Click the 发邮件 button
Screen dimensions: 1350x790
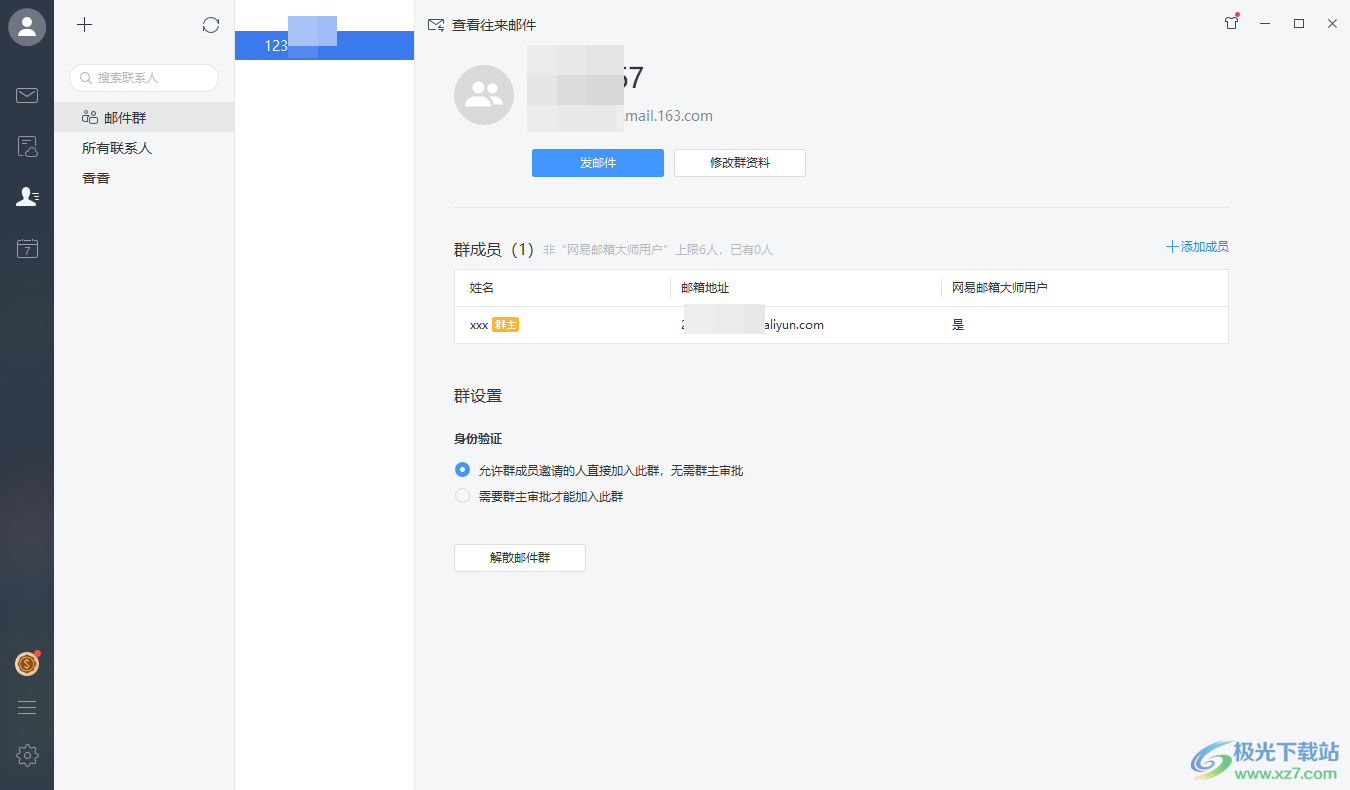coord(598,163)
